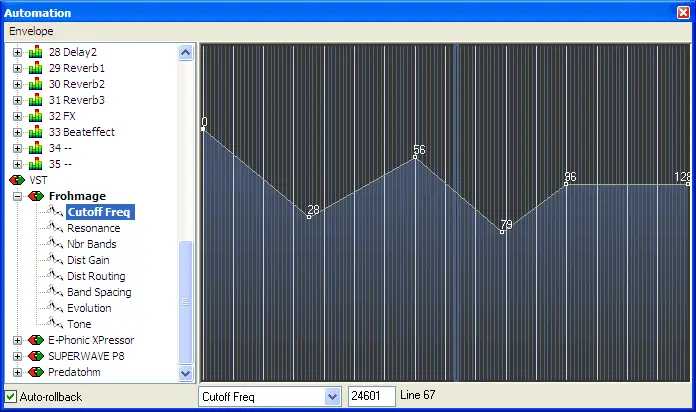
Task: Toggle the Auto-rollback checkbox
Action: pyautogui.click(x=11, y=396)
